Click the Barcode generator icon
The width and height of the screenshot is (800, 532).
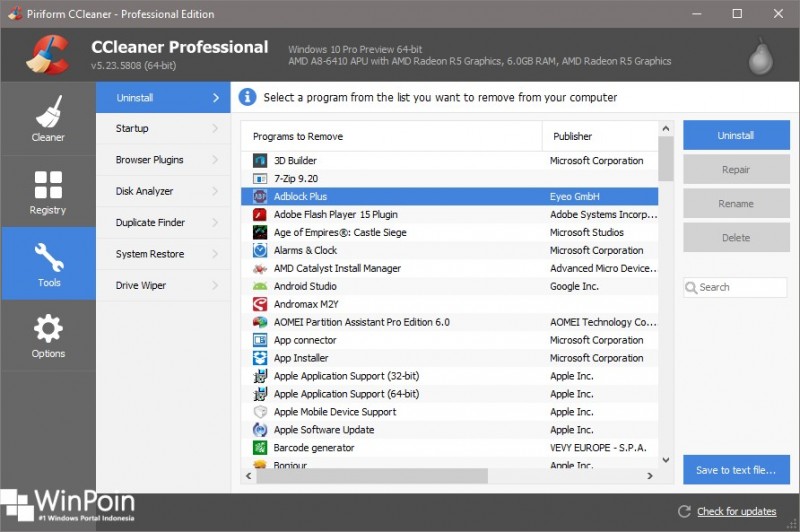[260, 447]
